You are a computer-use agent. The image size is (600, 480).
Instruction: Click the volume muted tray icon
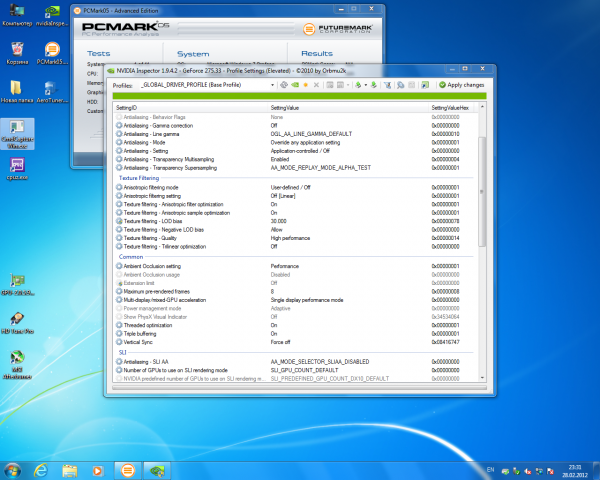click(528, 471)
